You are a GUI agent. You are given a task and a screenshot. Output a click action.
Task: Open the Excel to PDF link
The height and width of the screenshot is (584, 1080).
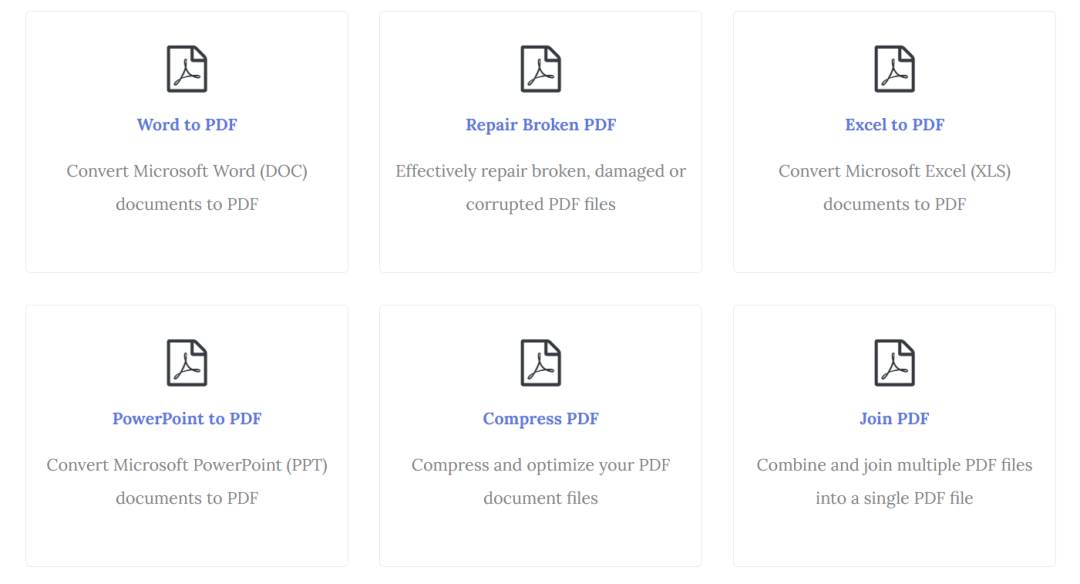point(895,125)
